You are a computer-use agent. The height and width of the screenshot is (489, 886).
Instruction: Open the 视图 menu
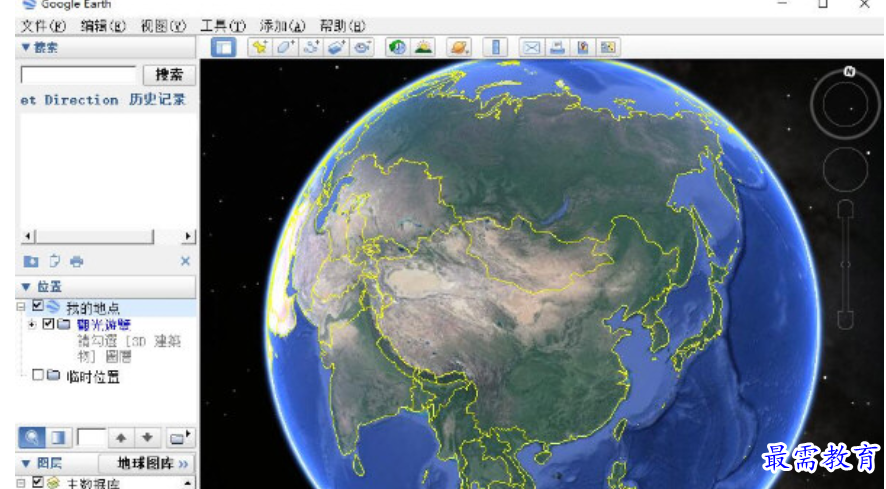[163, 26]
